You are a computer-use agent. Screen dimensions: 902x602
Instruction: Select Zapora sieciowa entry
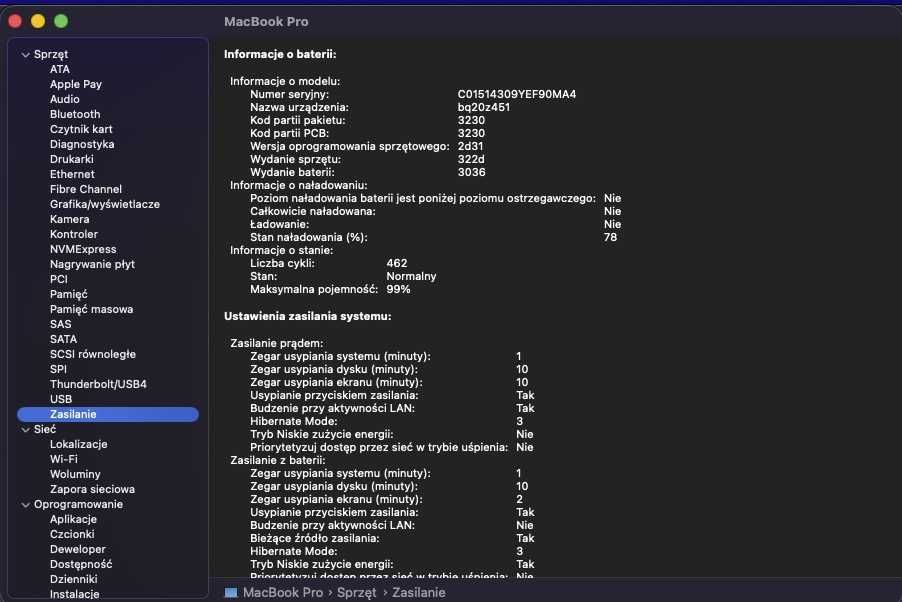[x=92, y=489]
